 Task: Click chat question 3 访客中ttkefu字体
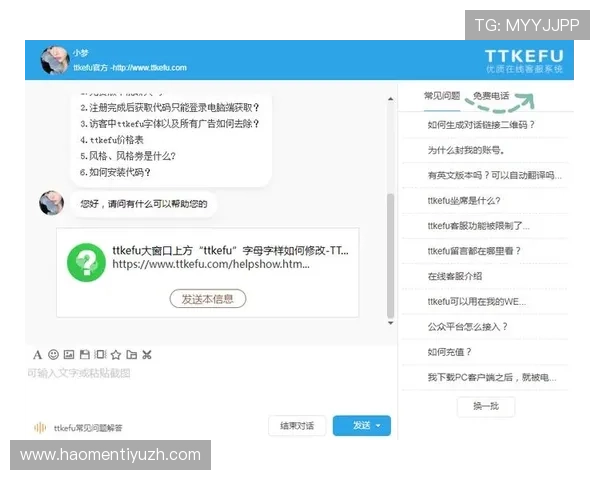tap(170, 124)
